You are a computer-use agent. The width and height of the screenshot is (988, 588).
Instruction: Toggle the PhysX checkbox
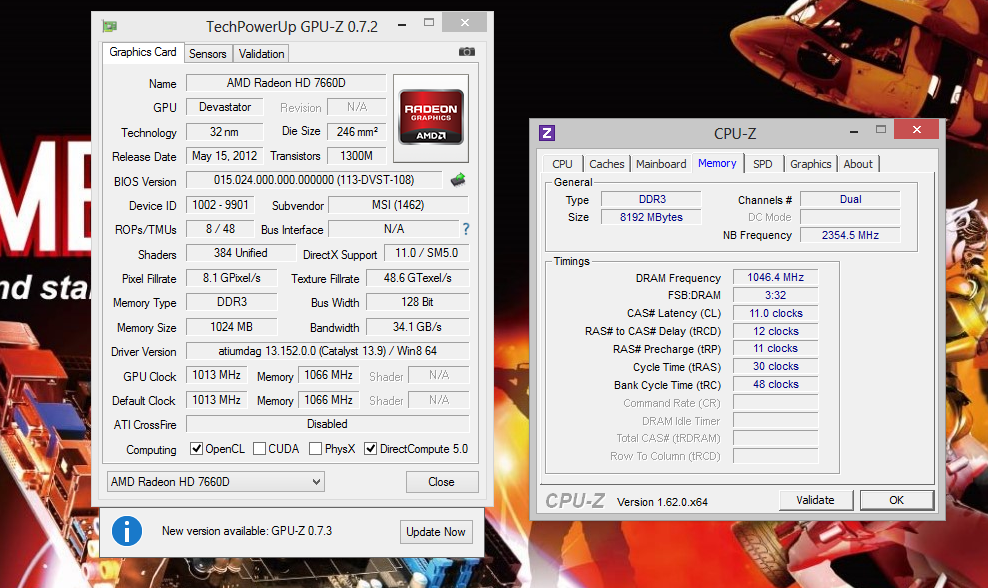pos(316,449)
